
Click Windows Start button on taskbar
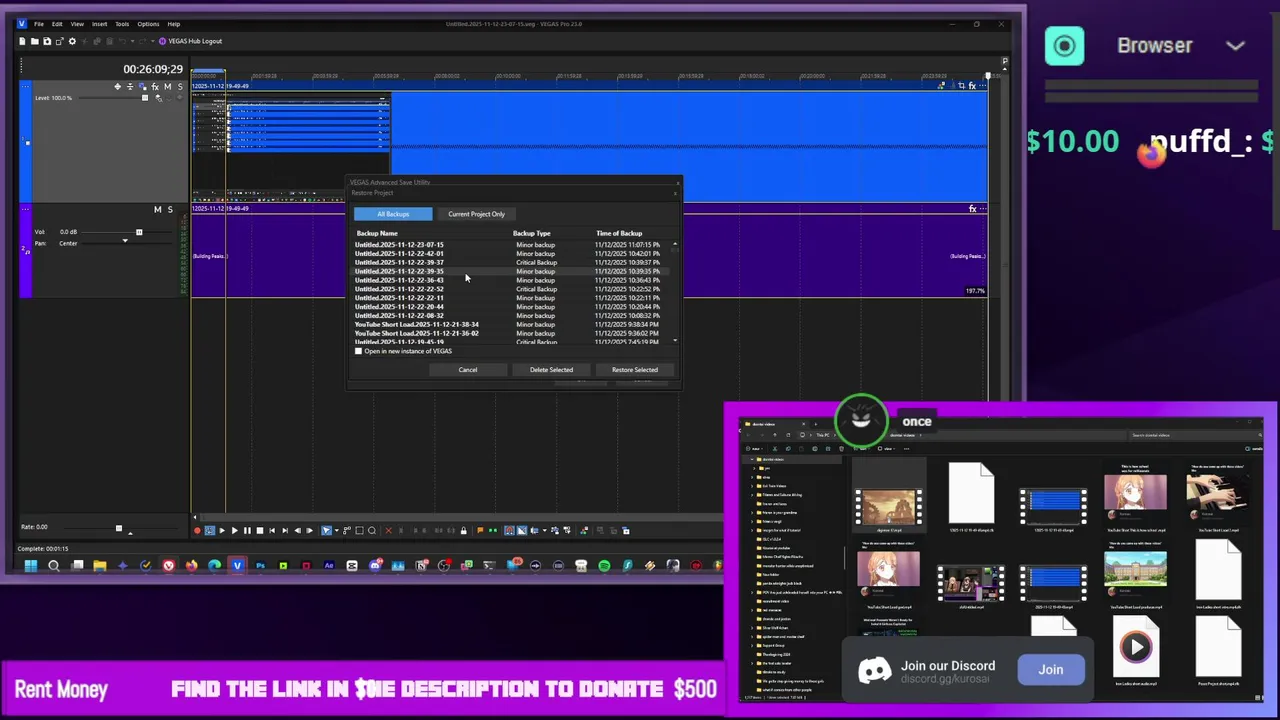pyautogui.click(x=31, y=565)
